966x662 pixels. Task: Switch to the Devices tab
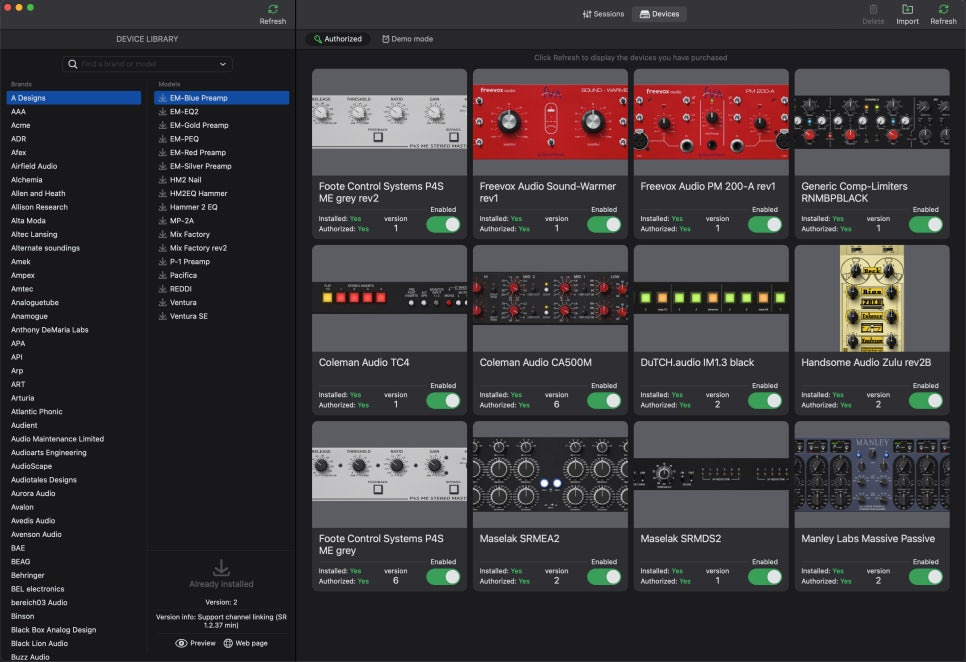pos(659,14)
